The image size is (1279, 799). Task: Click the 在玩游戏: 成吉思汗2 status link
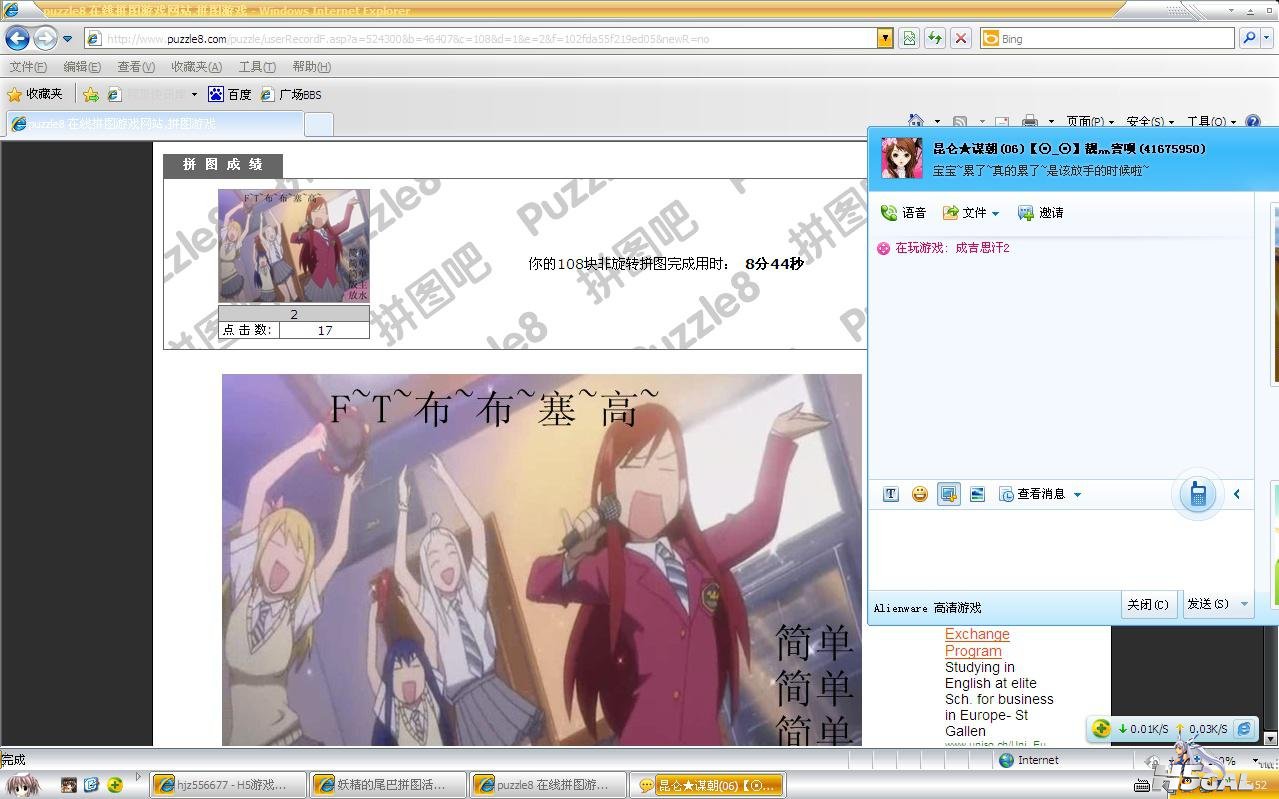952,248
